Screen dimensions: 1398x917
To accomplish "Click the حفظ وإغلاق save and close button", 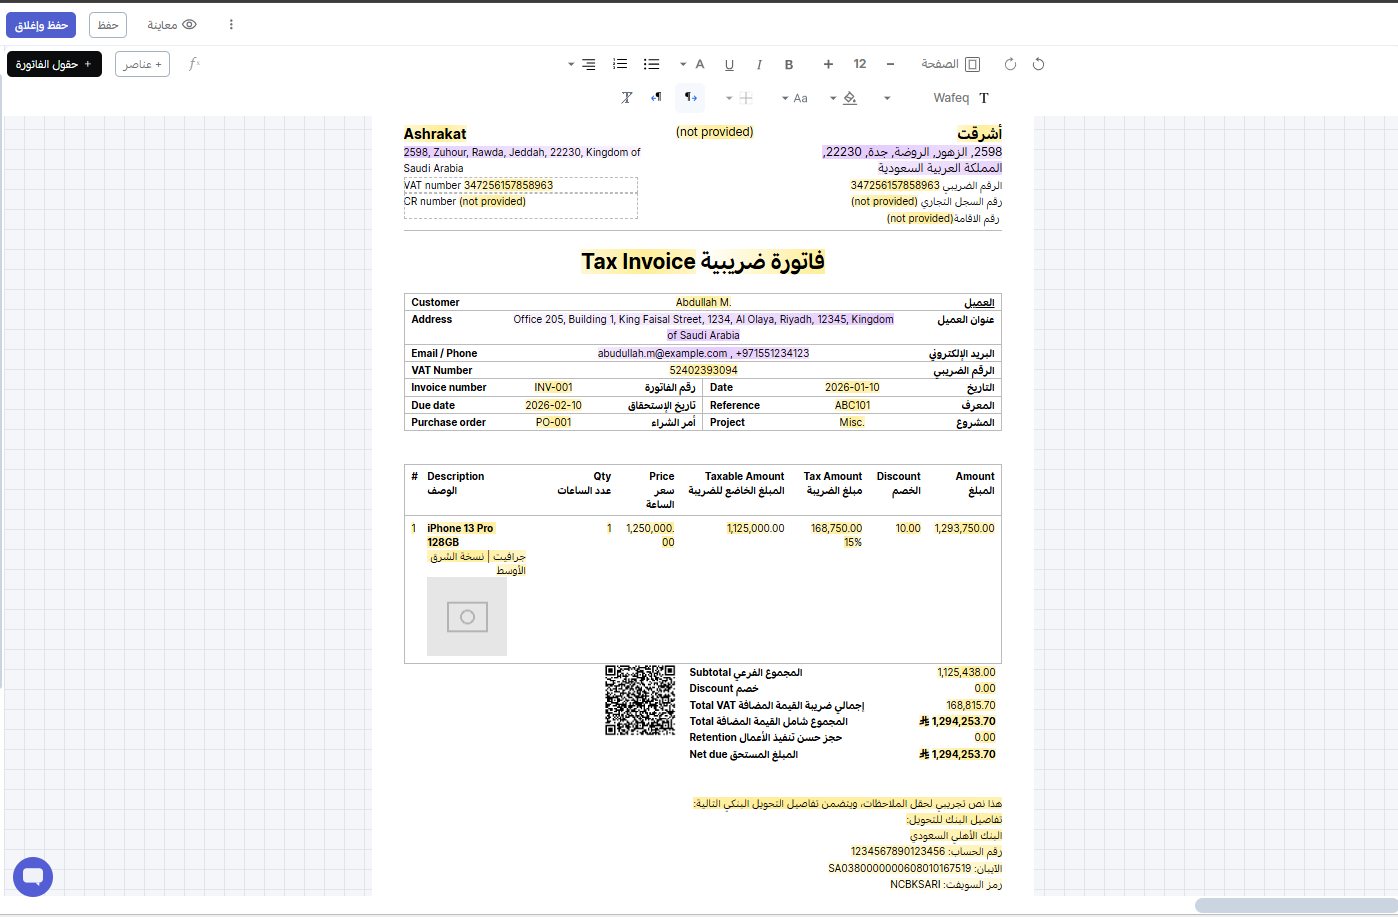I will 41,25.
